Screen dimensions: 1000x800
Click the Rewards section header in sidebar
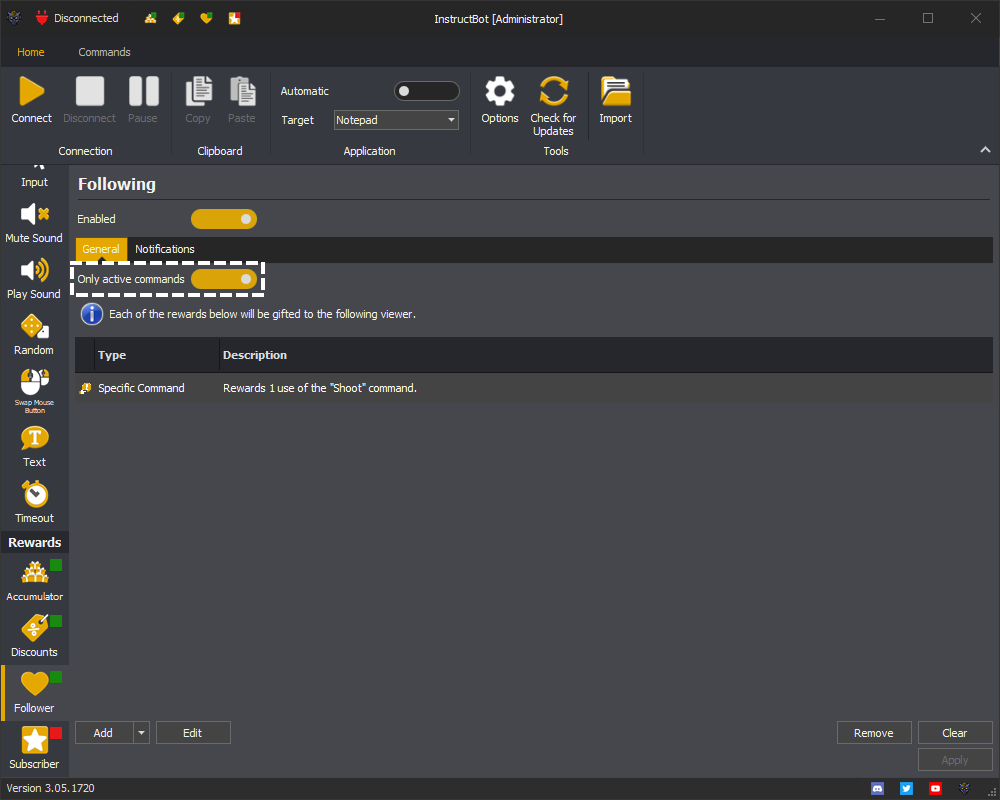(x=34, y=543)
